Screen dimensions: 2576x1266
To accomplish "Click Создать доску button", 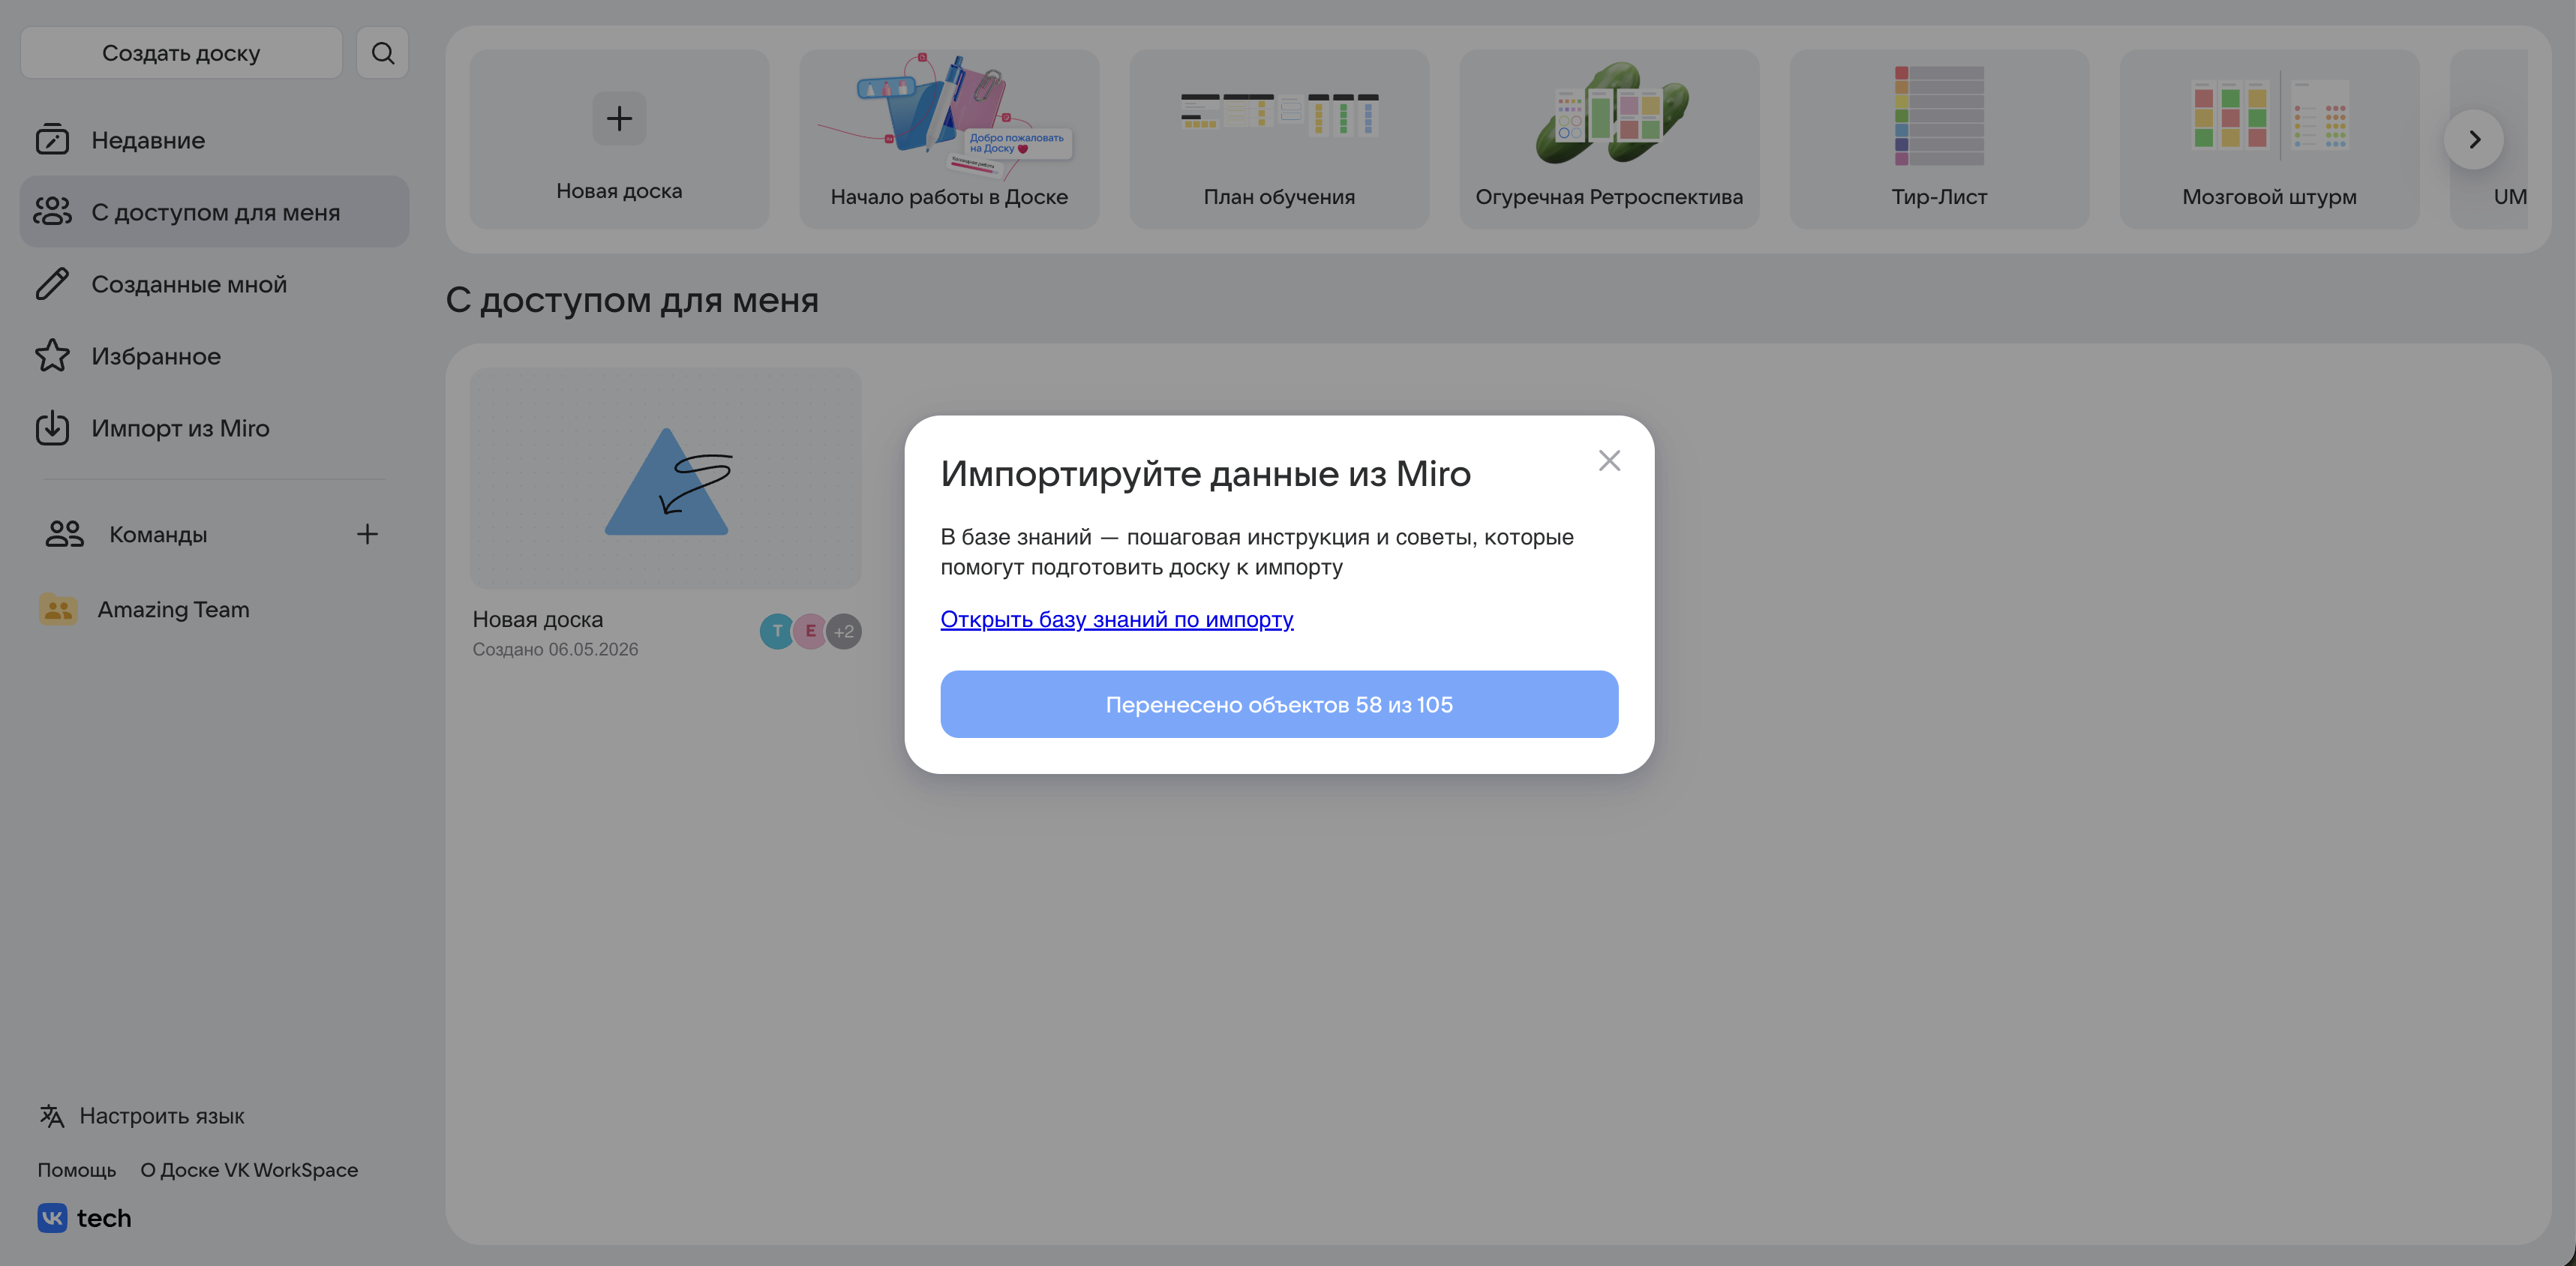I will 181,53.
